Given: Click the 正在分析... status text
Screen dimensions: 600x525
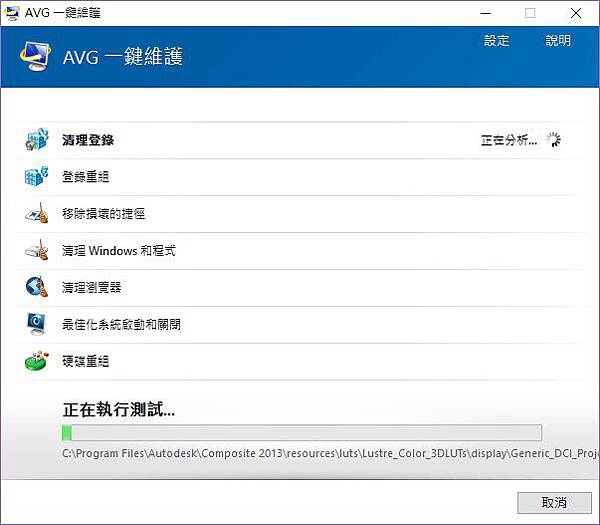Looking at the screenshot, I should point(509,140).
